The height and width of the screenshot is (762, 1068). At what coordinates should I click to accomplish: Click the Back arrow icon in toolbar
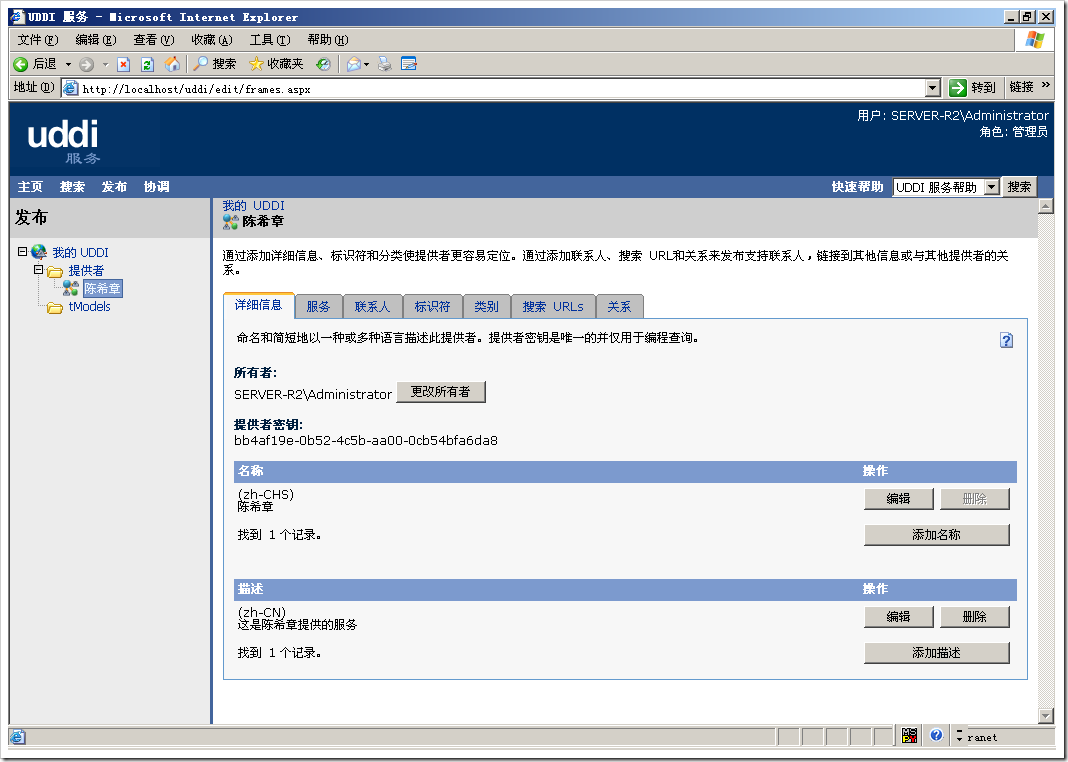[x=20, y=64]
